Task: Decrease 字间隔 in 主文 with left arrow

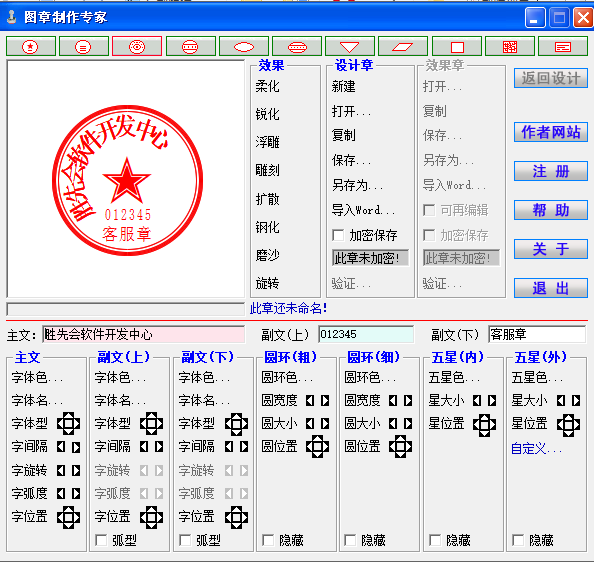Action: (x=61, y=447)
